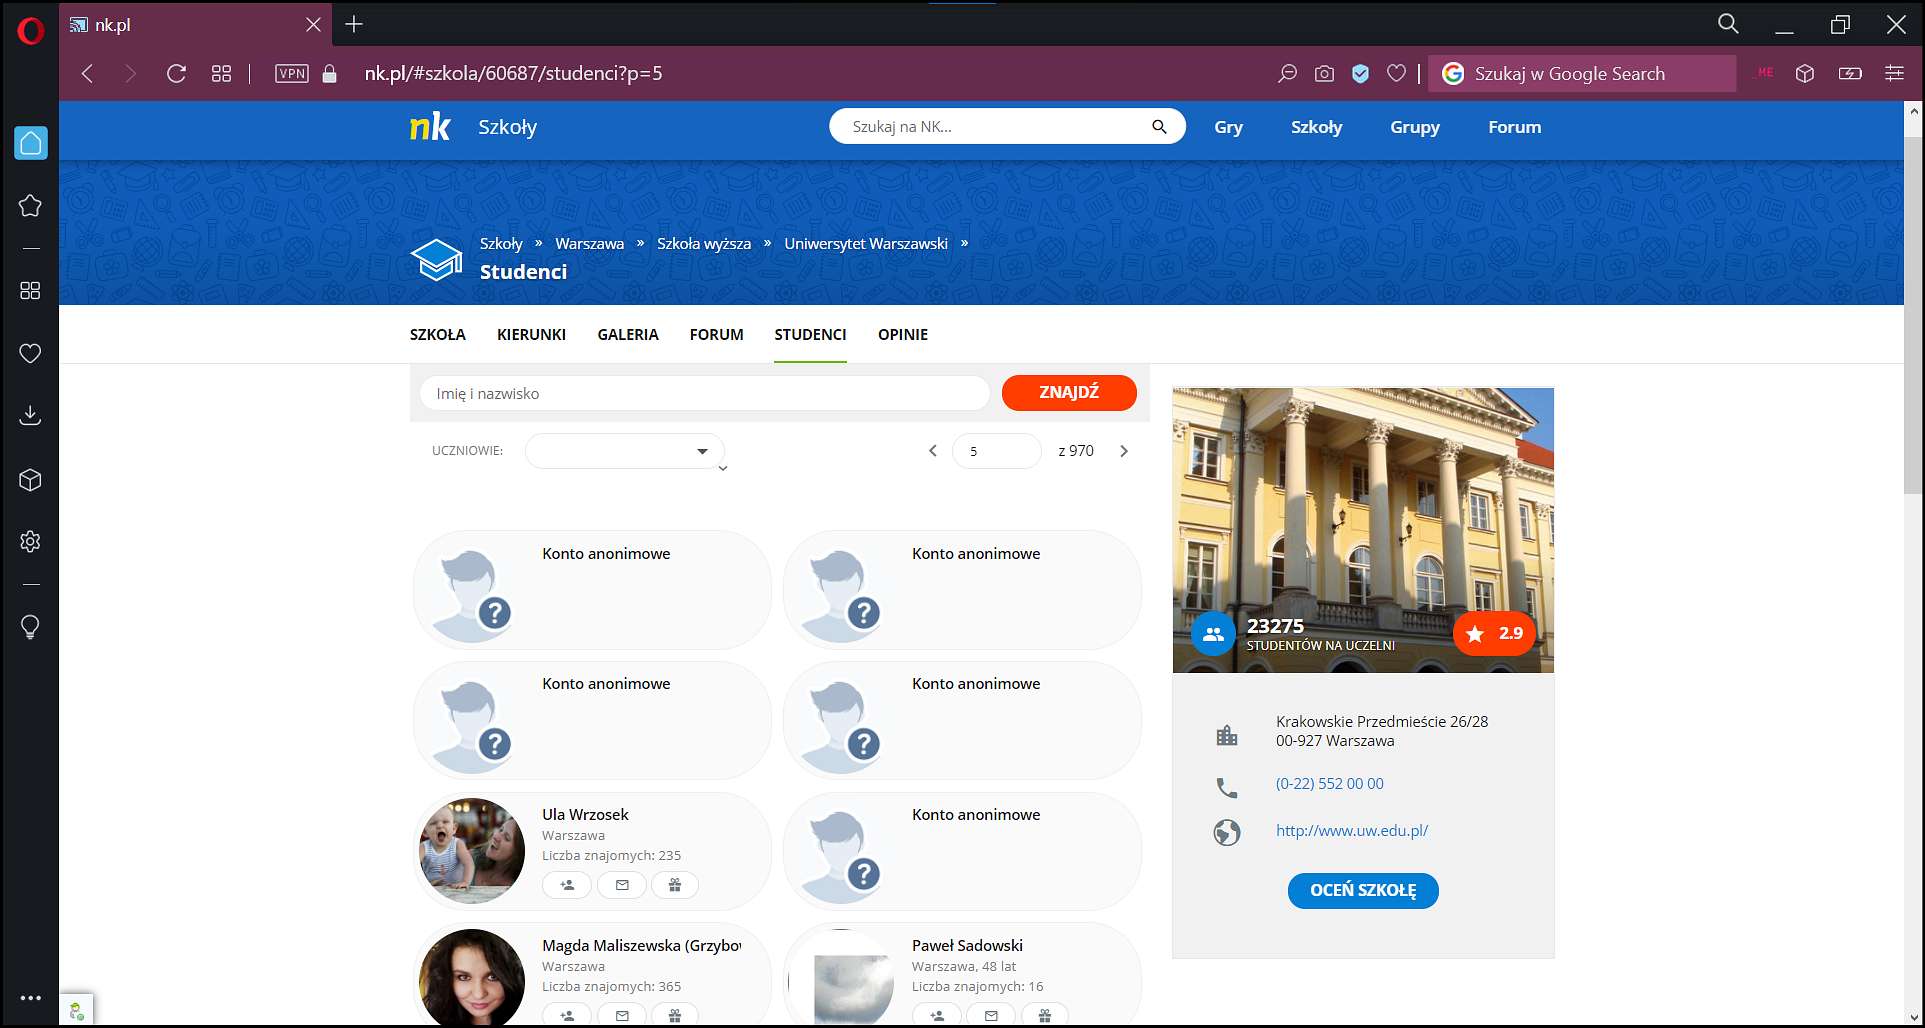Go back to the previous page
1925x1028 pixels.
(x=88, y=73)
